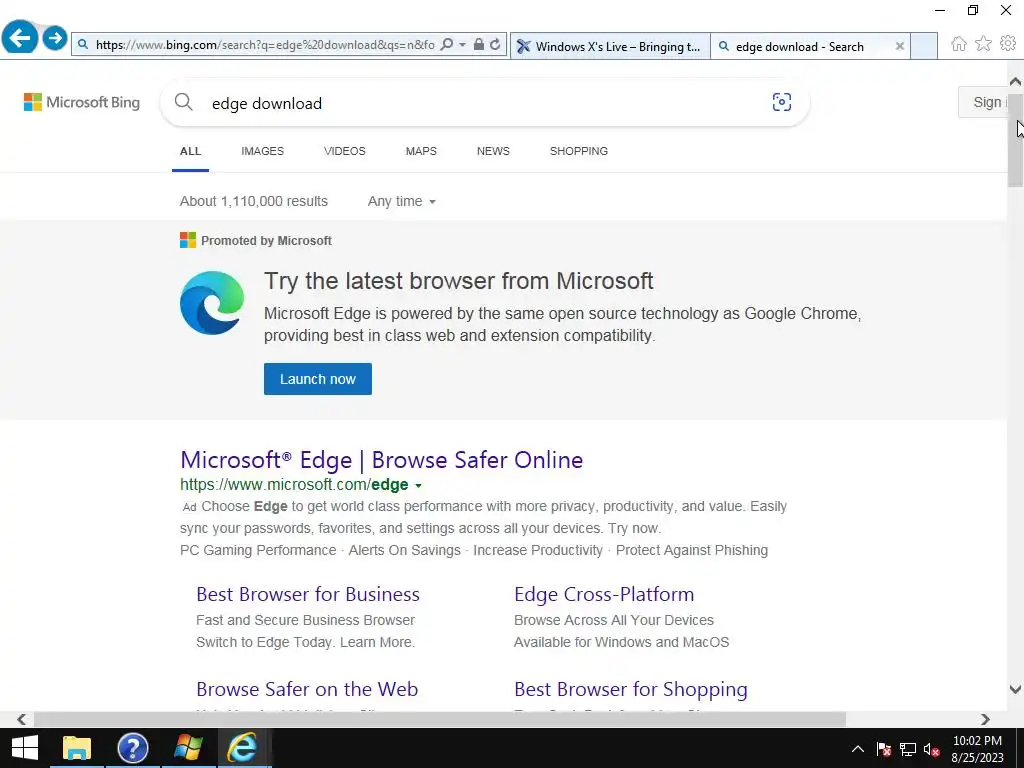This screenshot has height=768, width=1024.
Task: Open Try the latest browser from Microsoft heading
Action: point(458,281)
